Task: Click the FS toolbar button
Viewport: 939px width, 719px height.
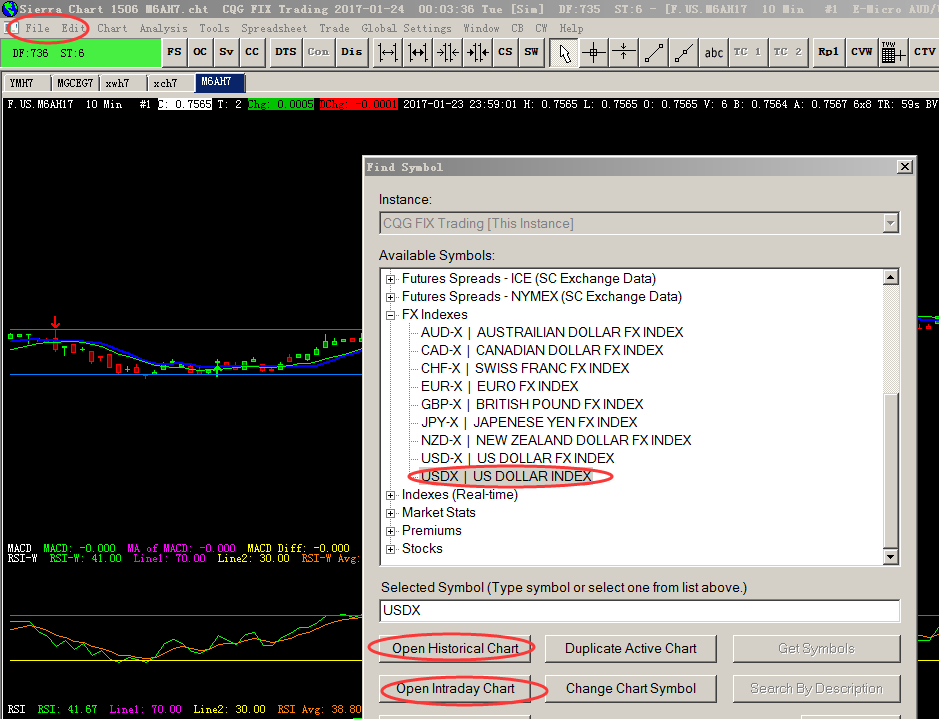Action: [175, 51]
